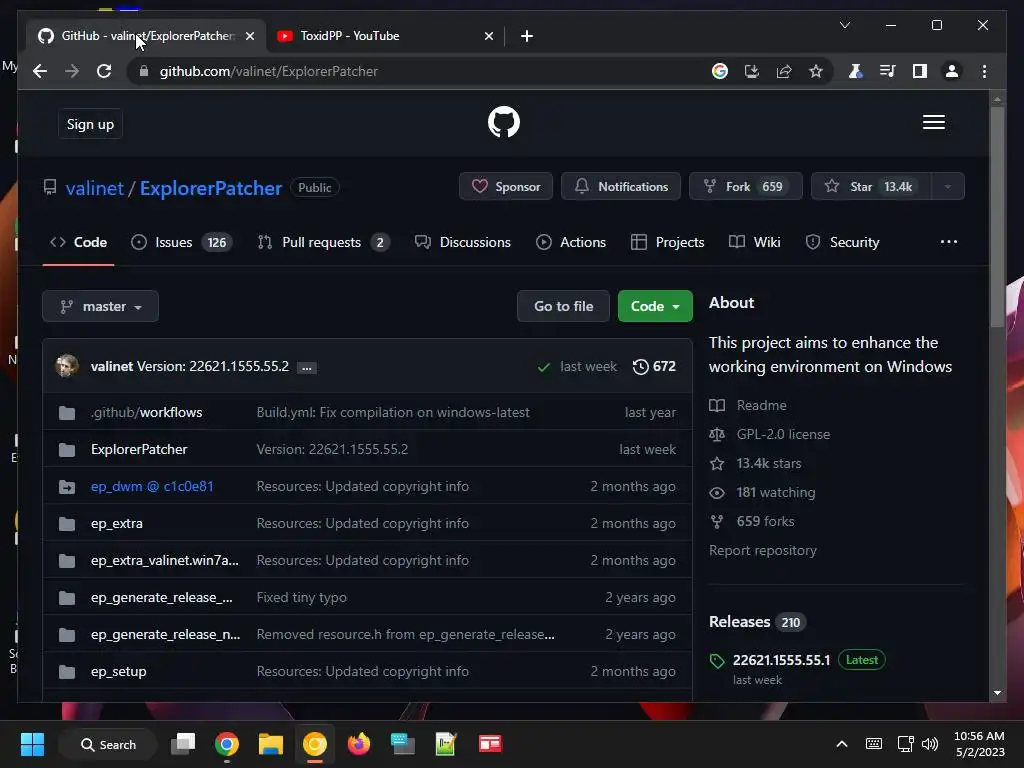The width and height of the screenshot is (1024, 768).
Task: Click the page vertical scrollbar thumb
Action: (x=997, y=216)
